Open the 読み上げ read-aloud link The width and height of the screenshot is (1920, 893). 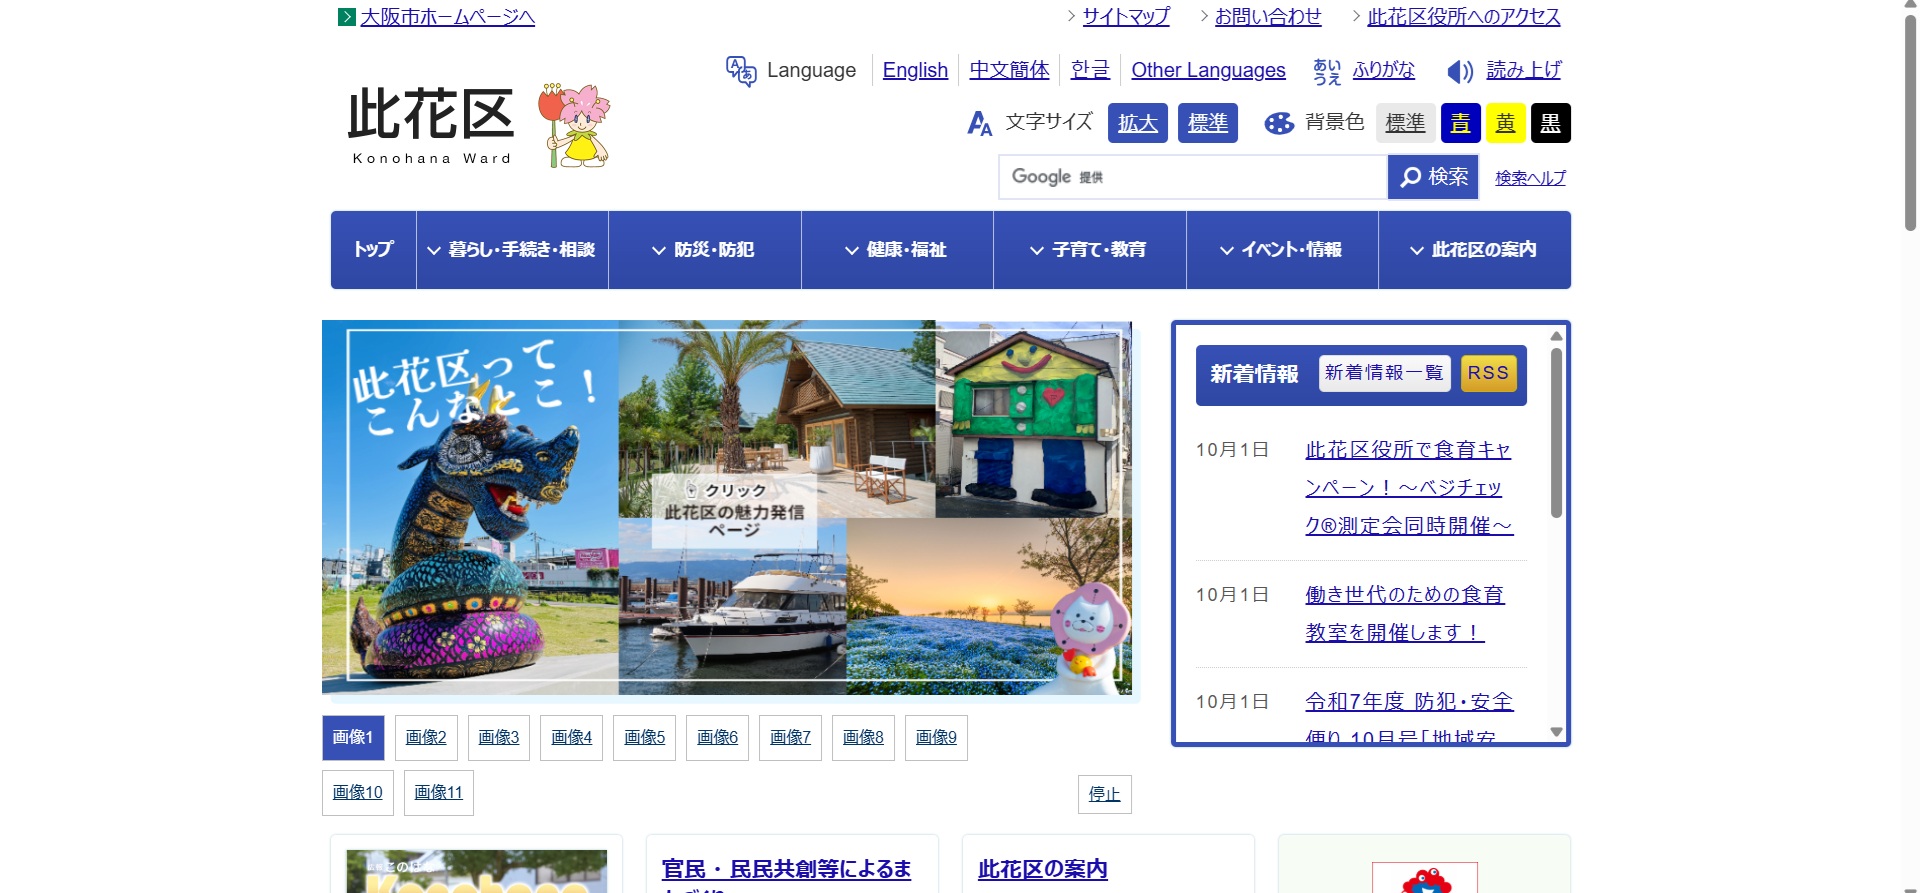pos(1524,70)
